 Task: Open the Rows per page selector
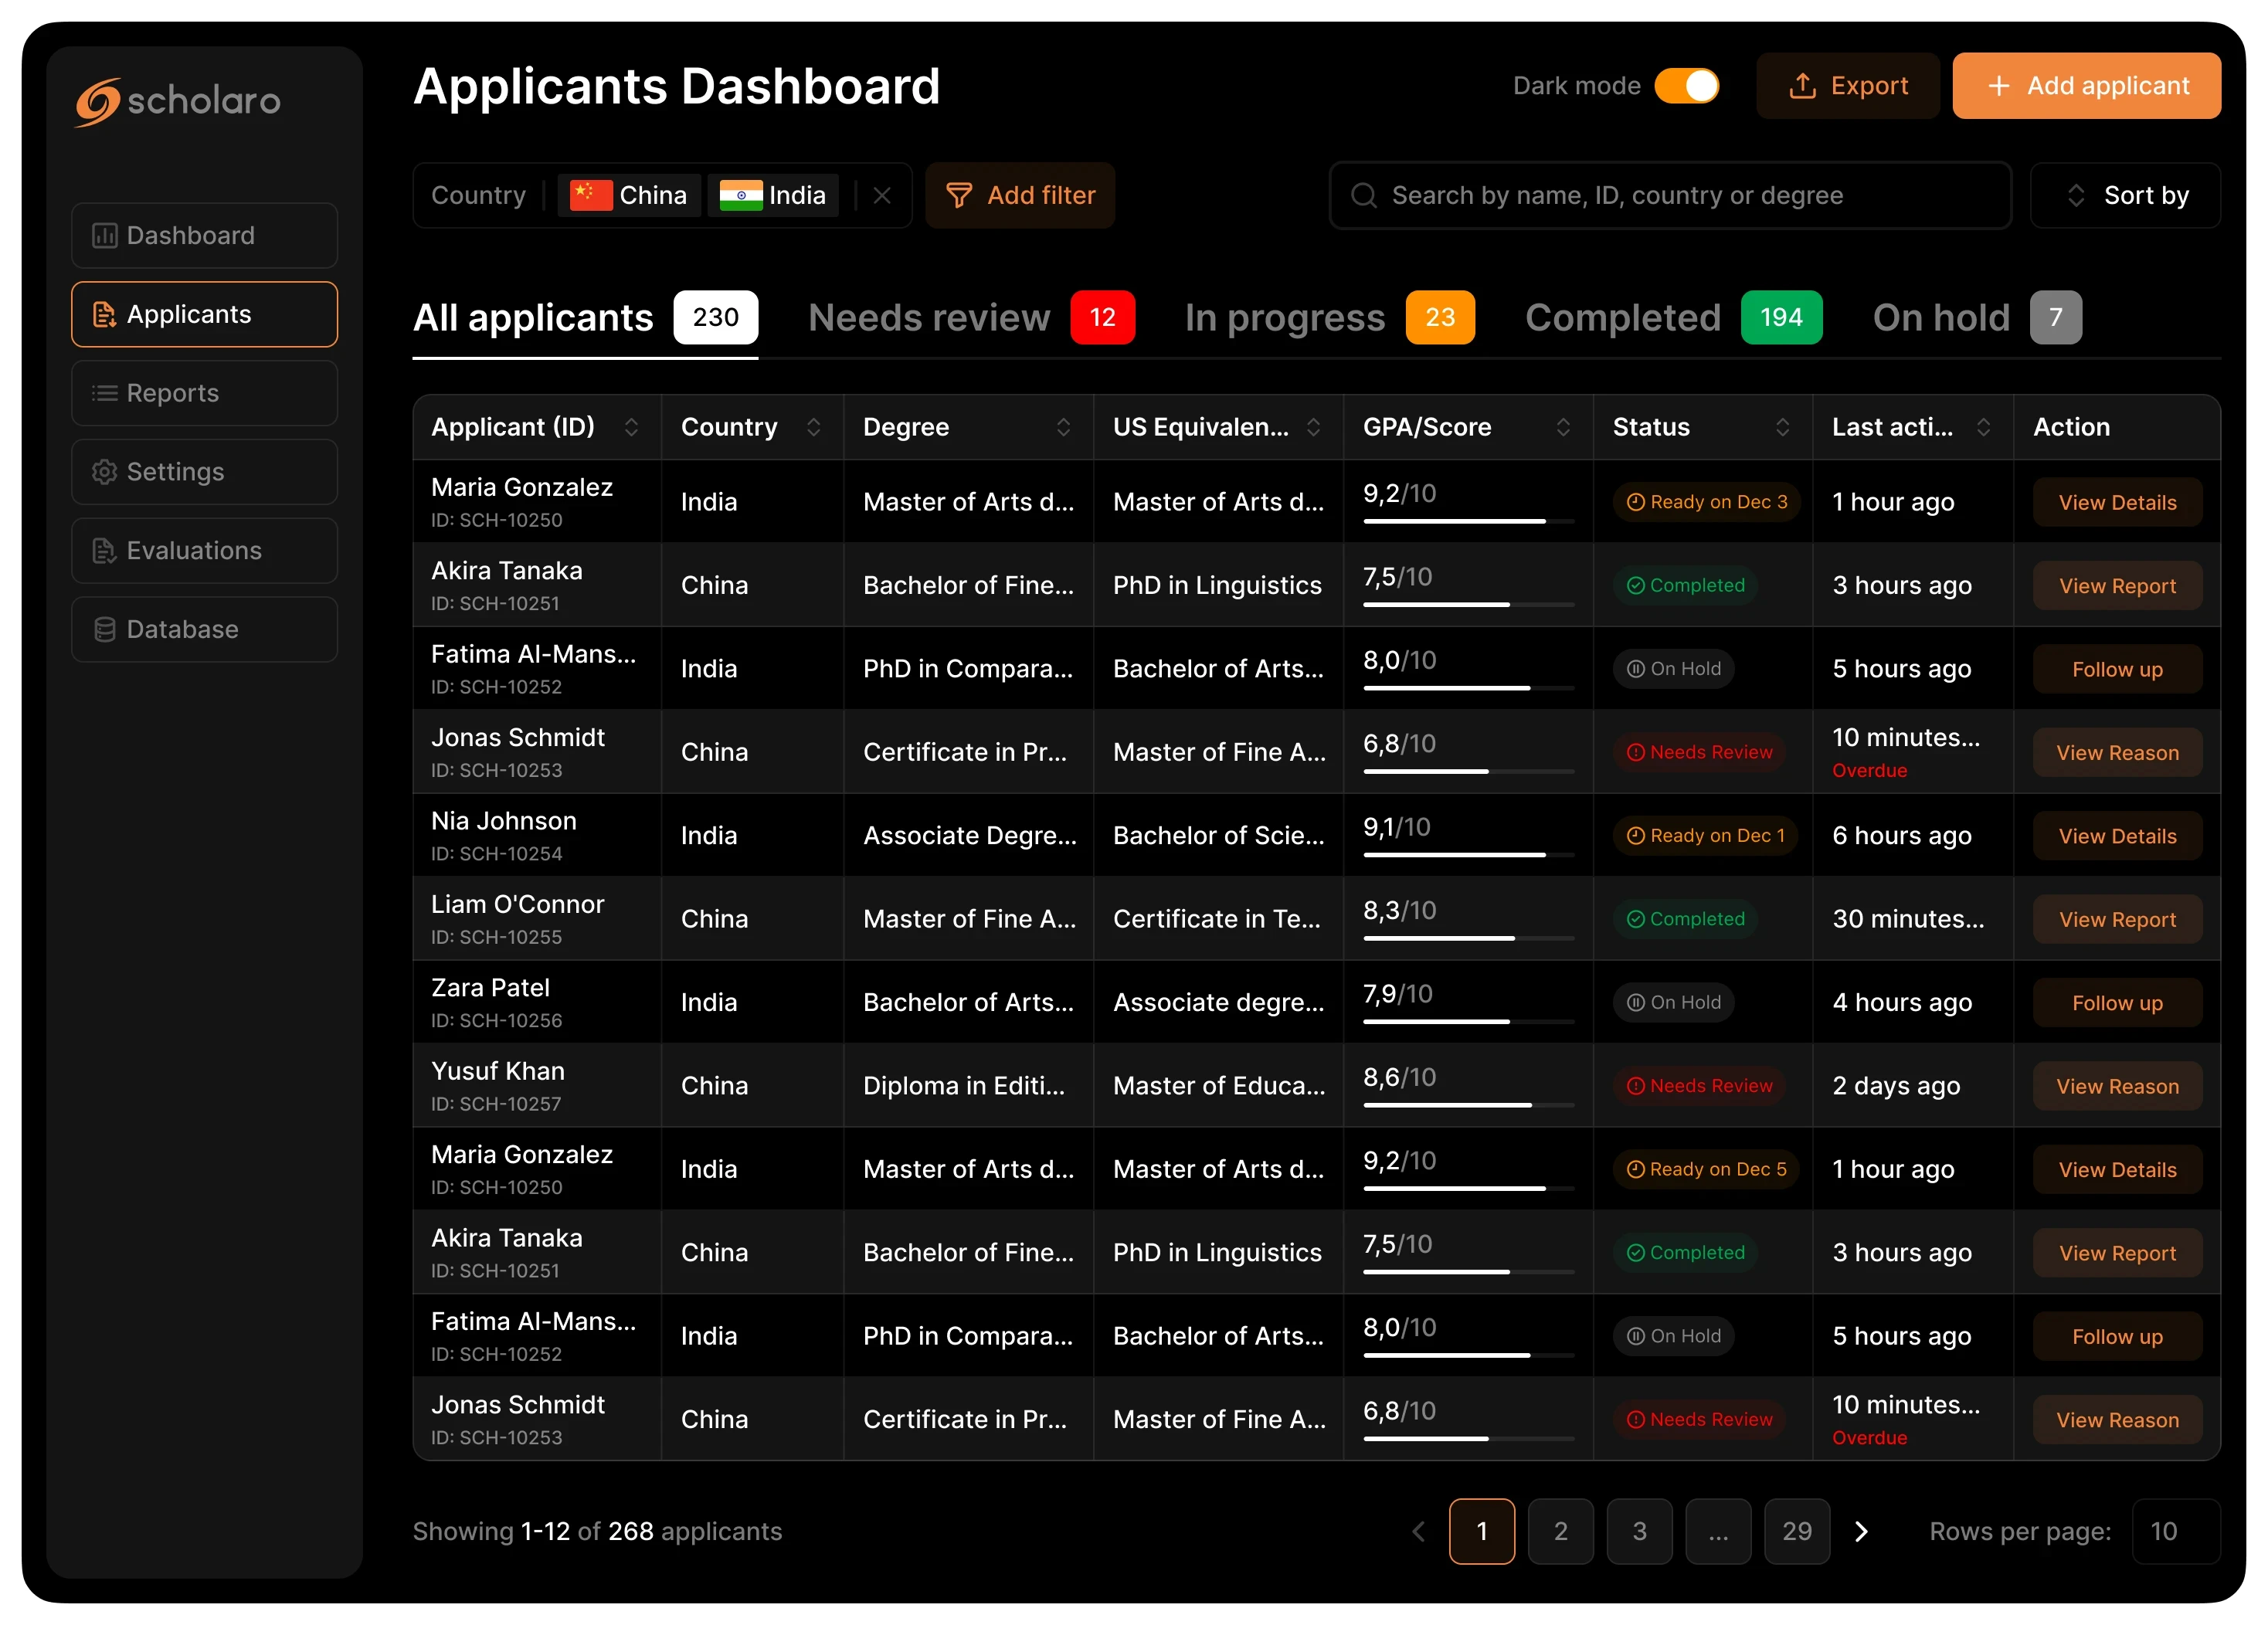[2175, 1531]
